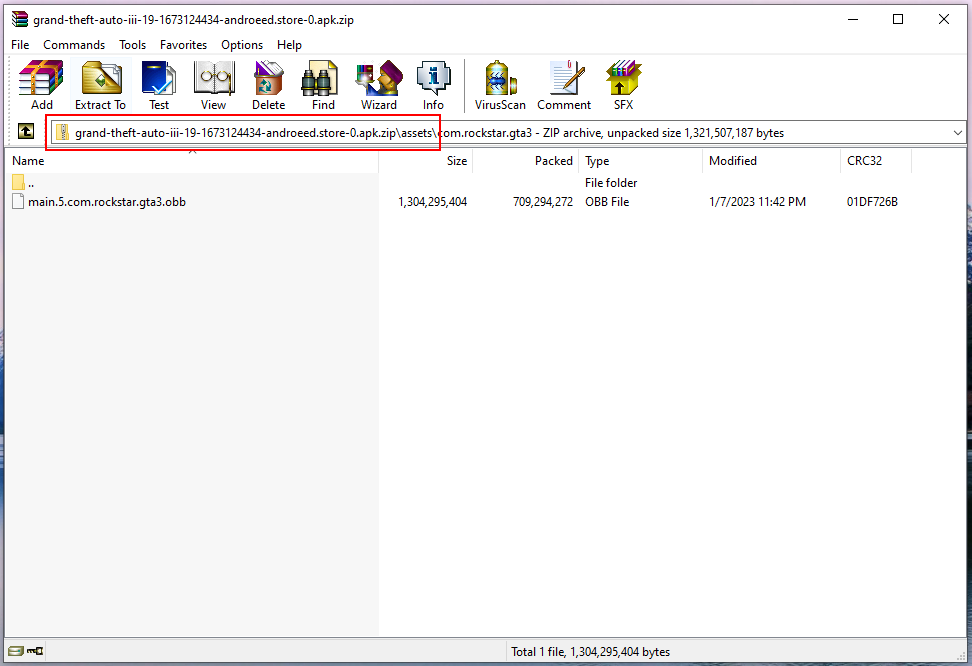The height and width of the screenshot is (666, 972).
Task: Open the View file tool
Action: 213,86
